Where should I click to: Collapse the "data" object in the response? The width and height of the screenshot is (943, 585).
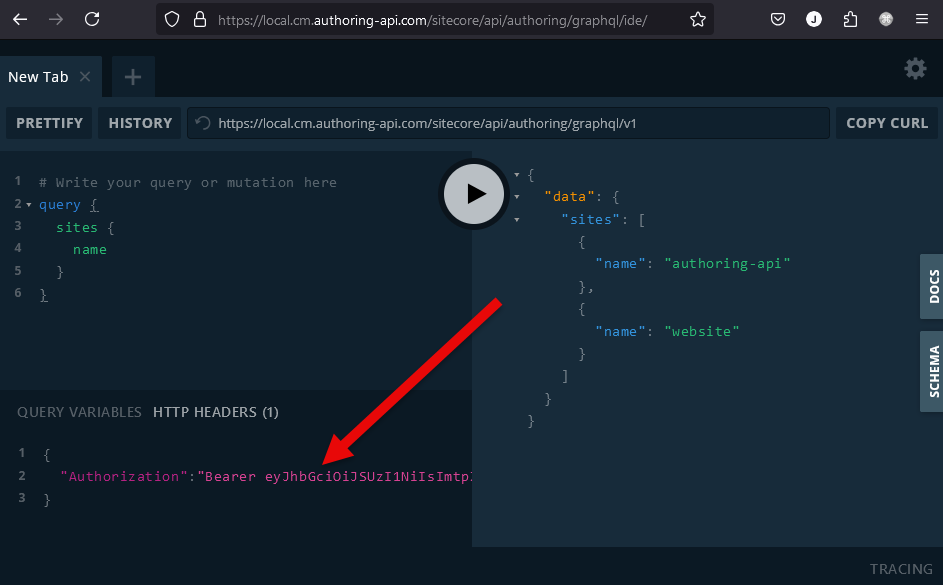517,197
